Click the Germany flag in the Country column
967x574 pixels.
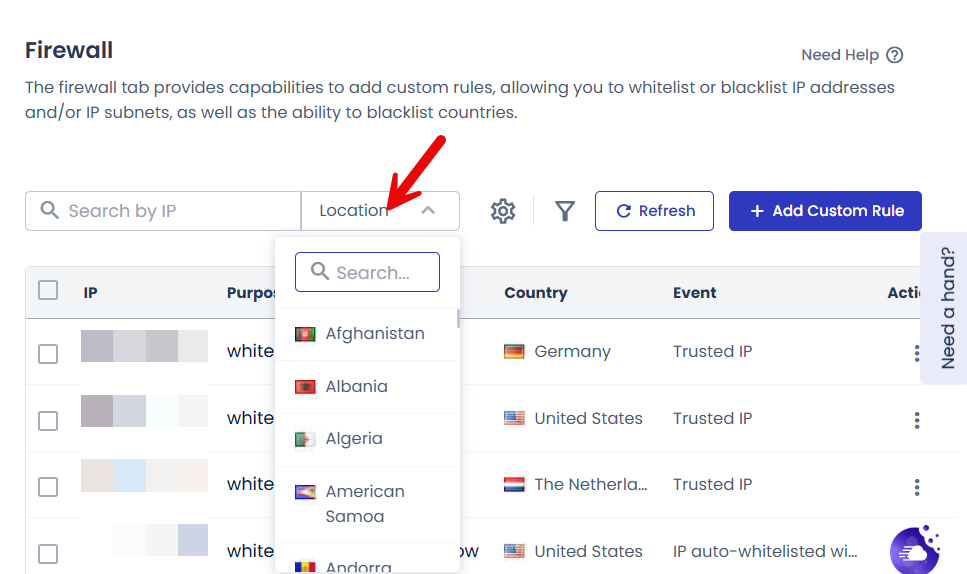(x=514, y=351)
